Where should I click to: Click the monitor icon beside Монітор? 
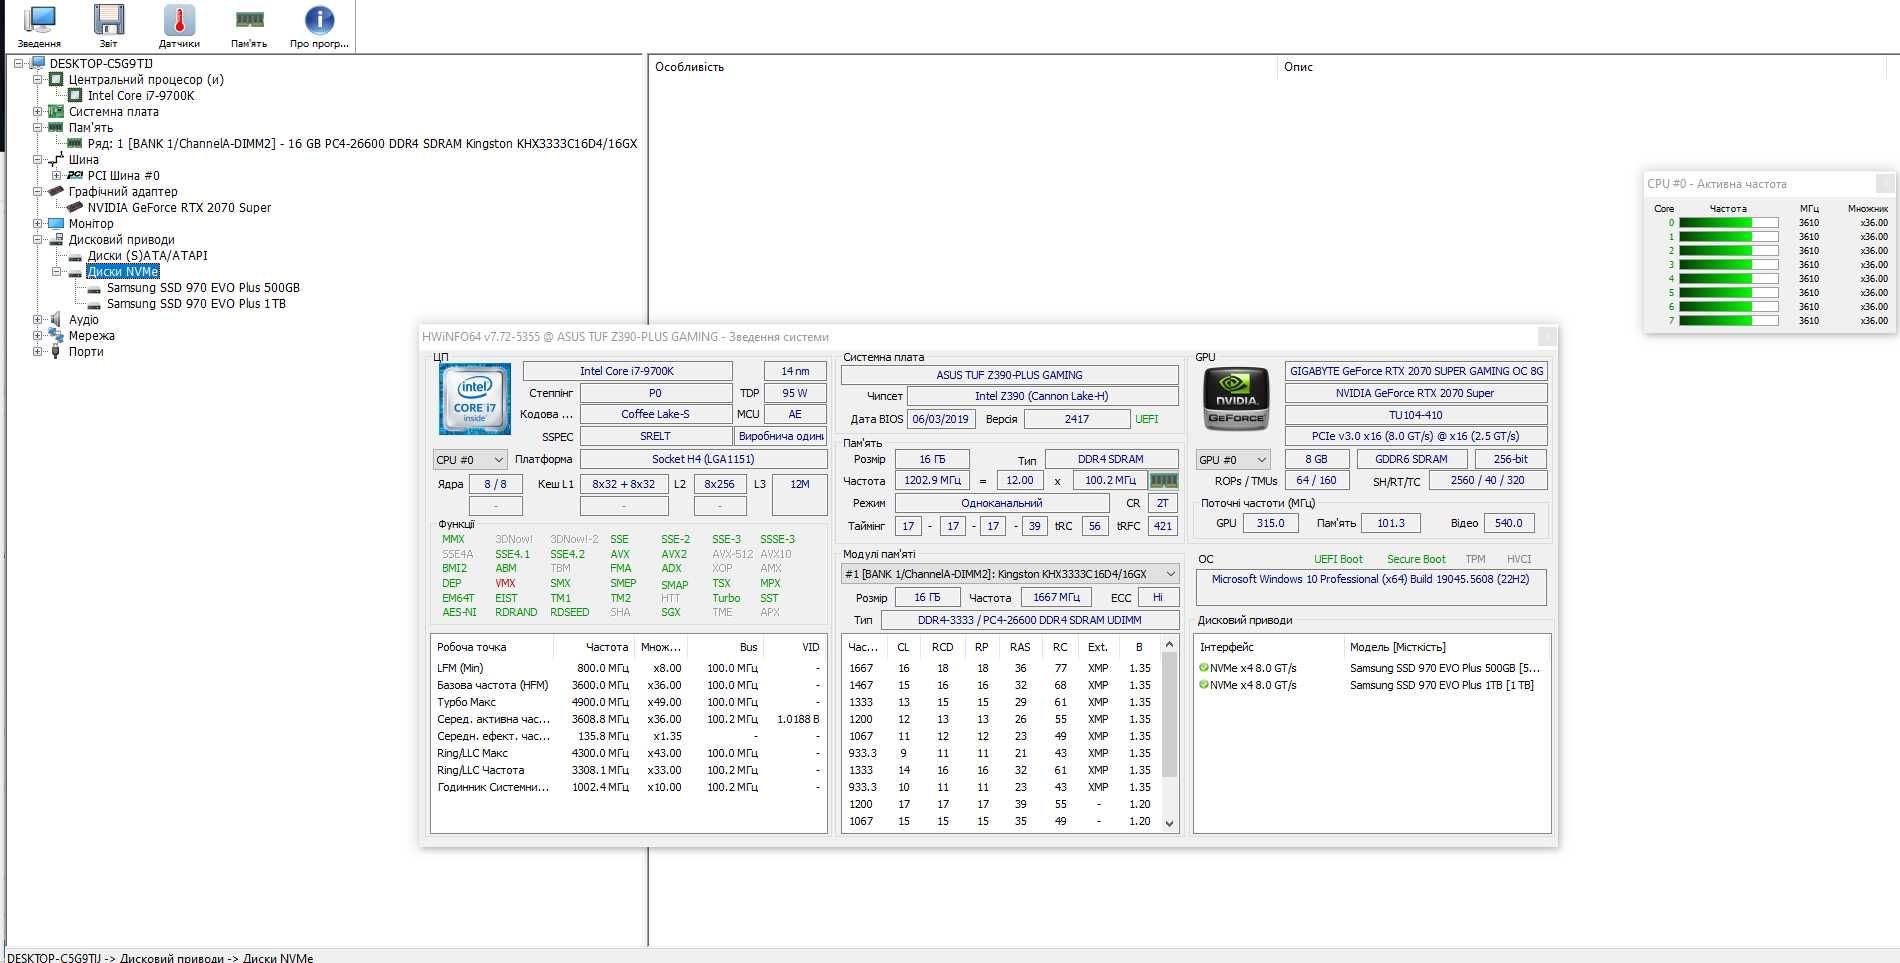point(56,223)
